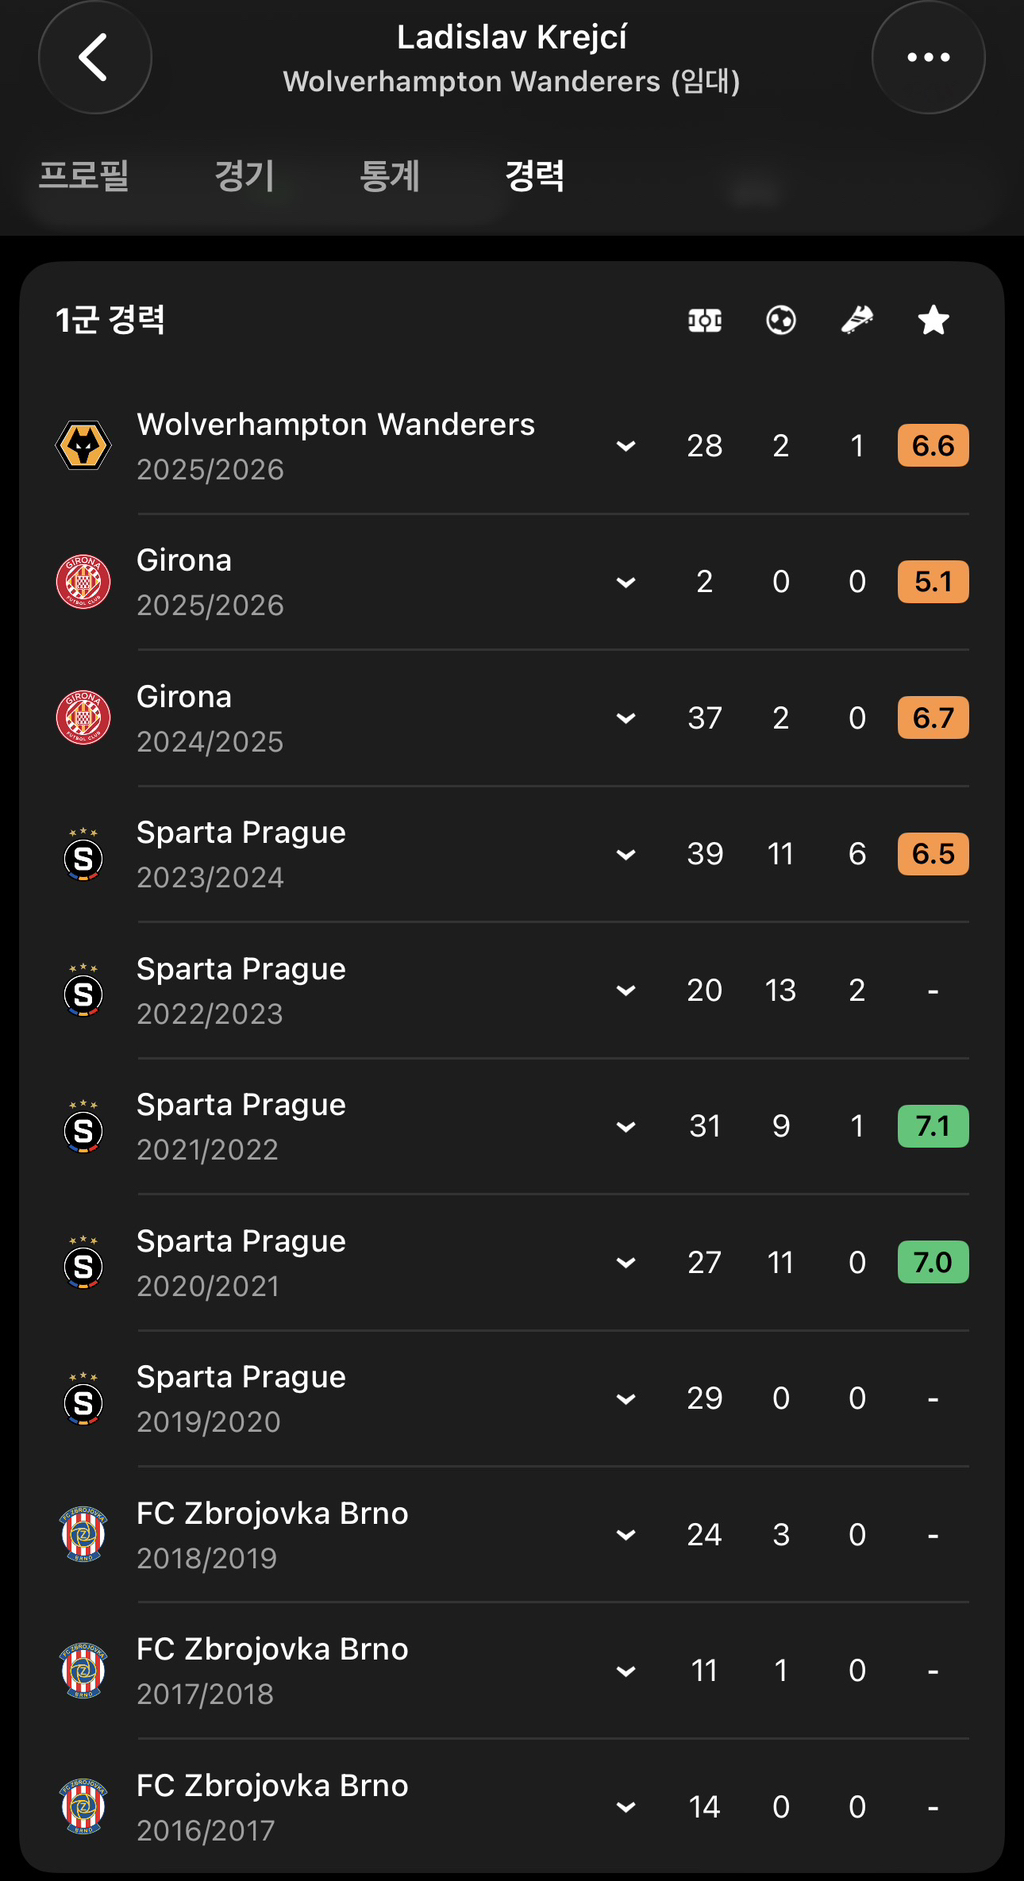1024x1881 pixels.
Task: Tap the matches played pitch icon
Action: (705, 321)
